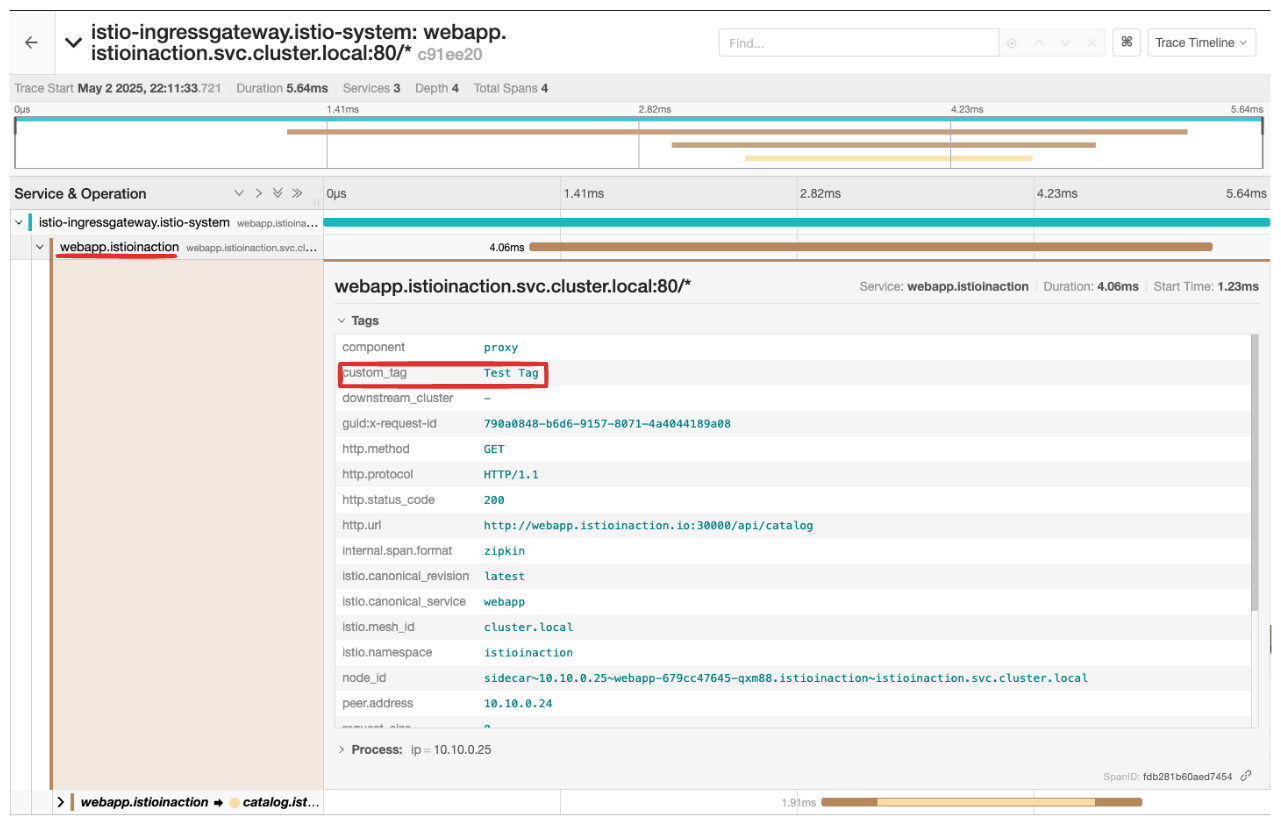The image size is (1281, 837).
Task: Clear the search with the X icon
Action: pos(1091,43)
